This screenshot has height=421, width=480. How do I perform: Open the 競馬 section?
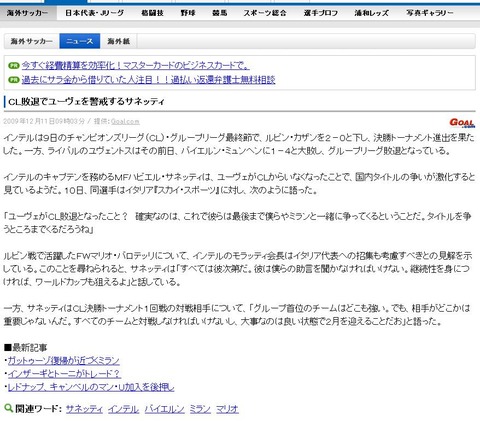click(x=220, y=13)
